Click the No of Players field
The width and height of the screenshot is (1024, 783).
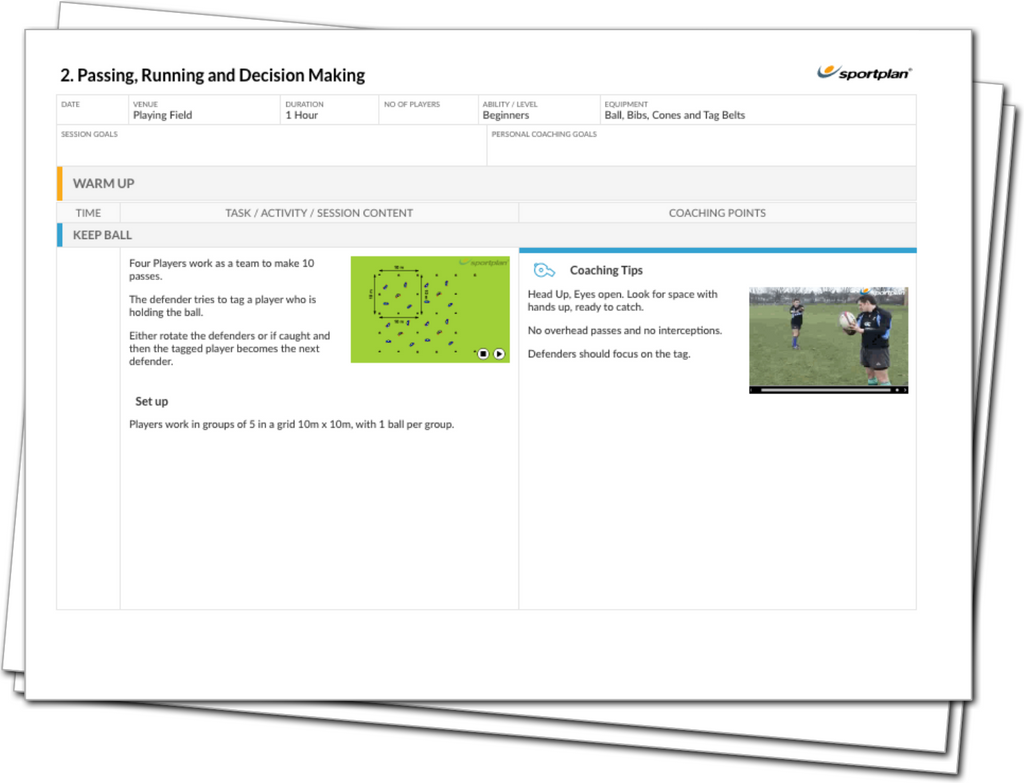428,110
